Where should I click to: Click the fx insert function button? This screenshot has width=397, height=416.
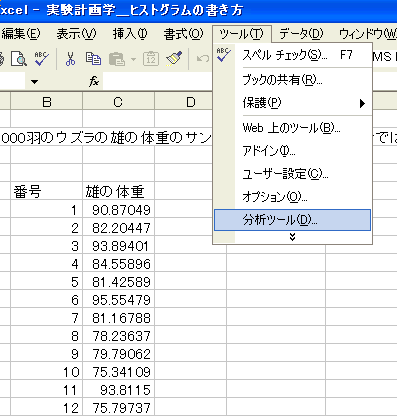pyautogui.click(x=94, y=81)
